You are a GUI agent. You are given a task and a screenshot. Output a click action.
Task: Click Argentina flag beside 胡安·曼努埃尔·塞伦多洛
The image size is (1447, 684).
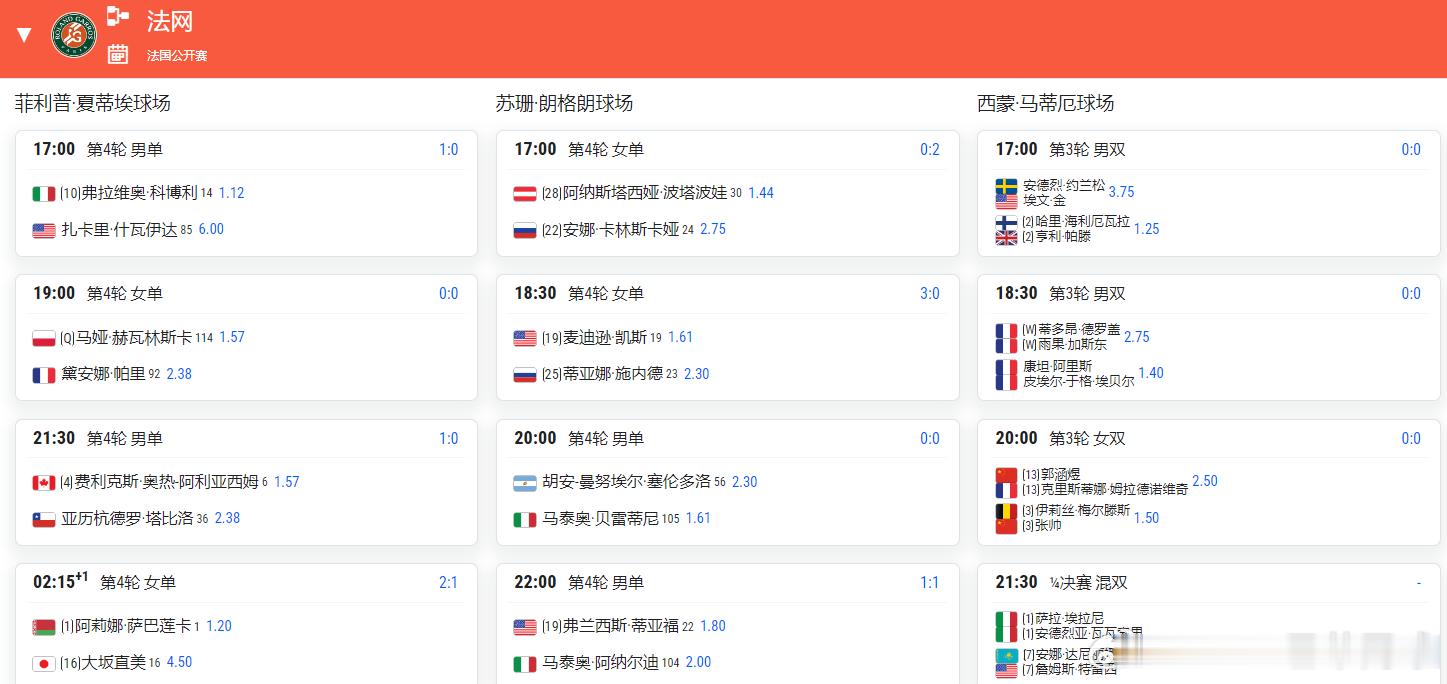coord(525,482)
